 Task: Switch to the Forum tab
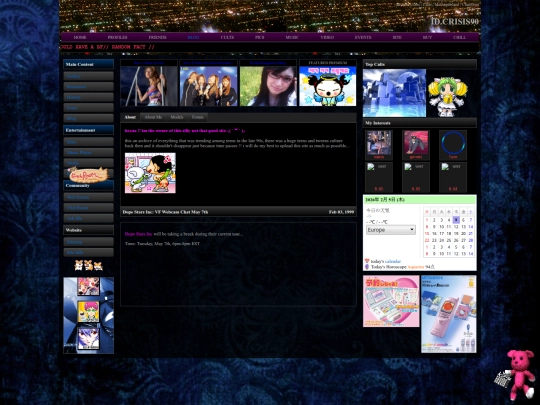pos(198,117)
